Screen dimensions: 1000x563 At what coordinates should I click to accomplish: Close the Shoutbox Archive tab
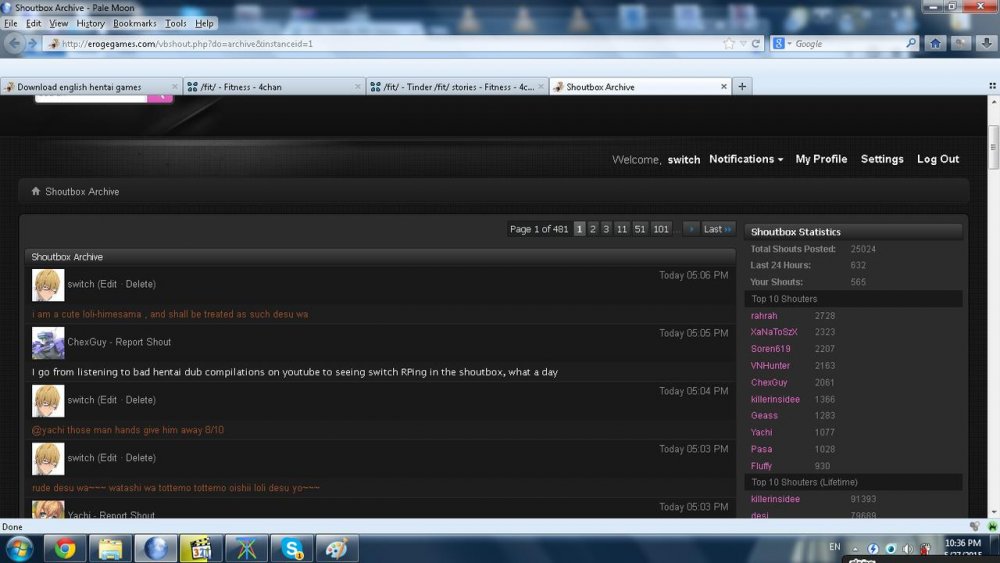(x=725, y=87)
